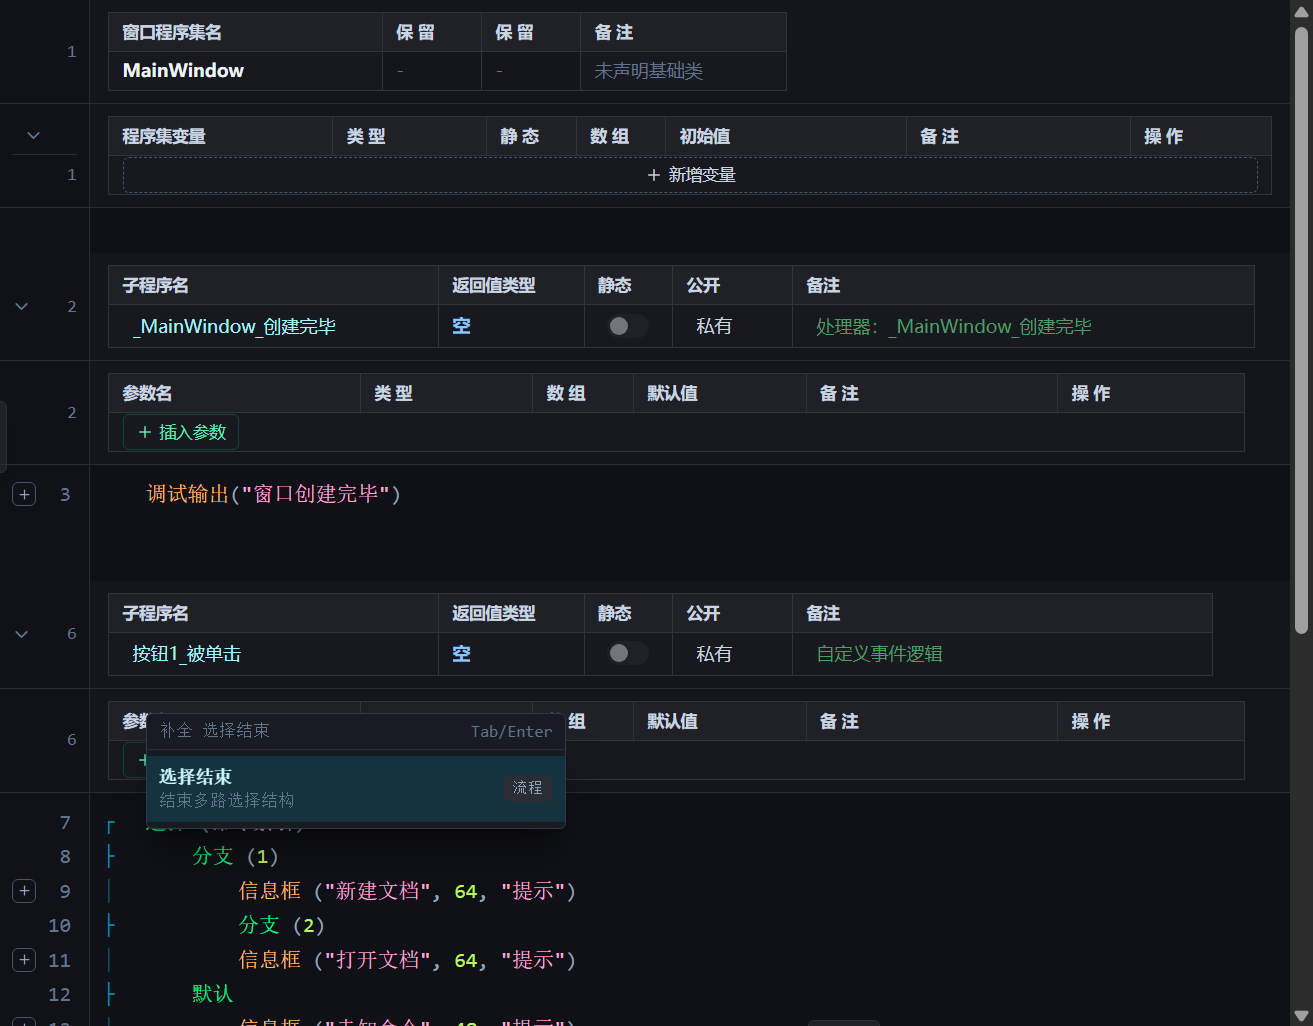1313x1026 pixels.
Task: Click code line 信息框 ("打开文档"...)
Action: [x=407, y=960]
